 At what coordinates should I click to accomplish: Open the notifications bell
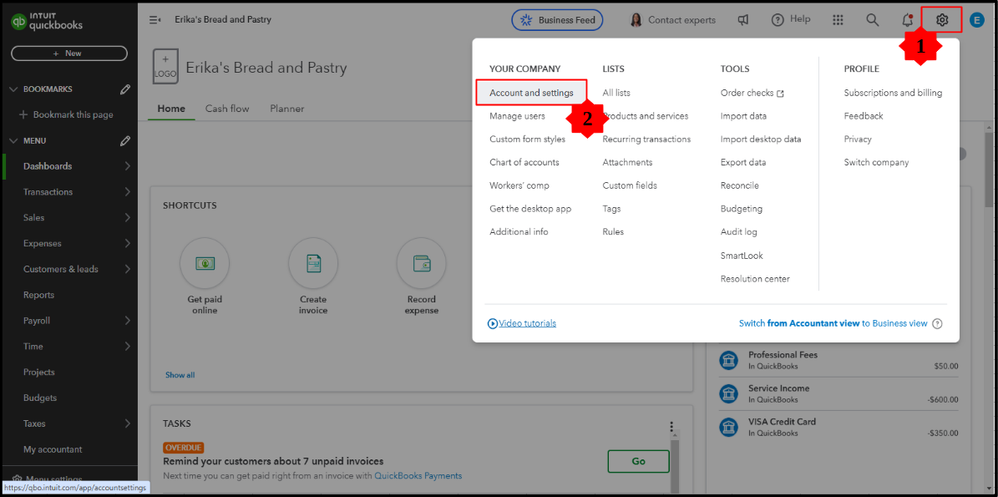coord(908,20)
